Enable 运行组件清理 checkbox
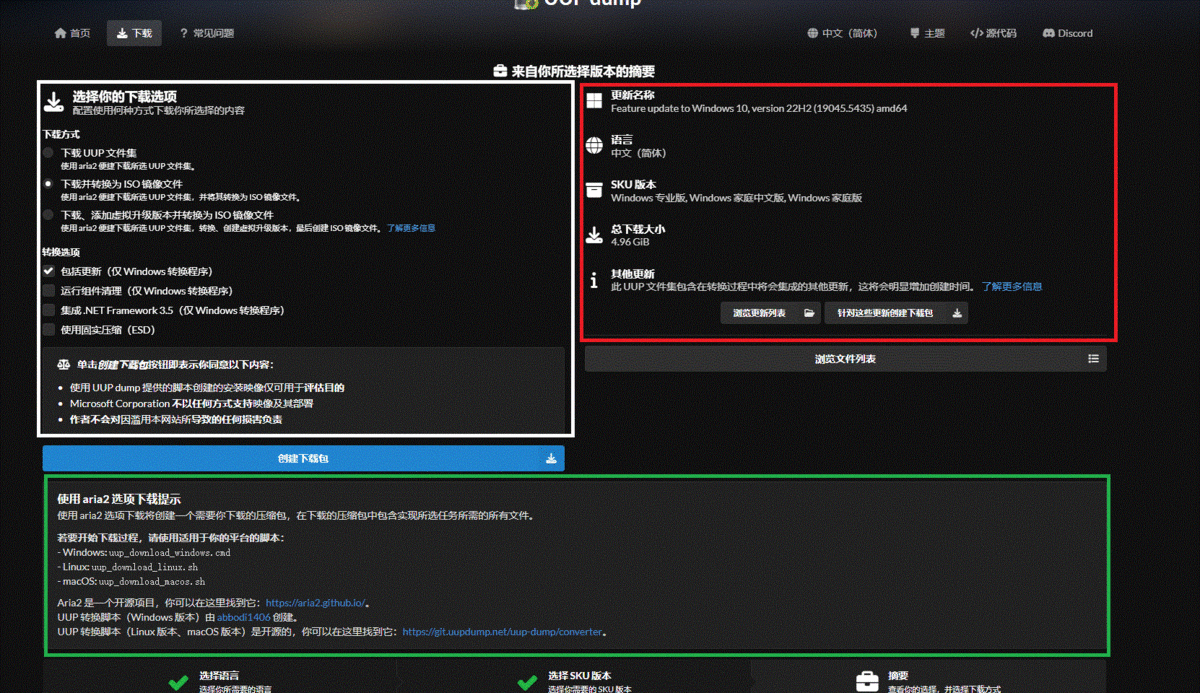The width and height of the screenshot is (1200, 693). (x=48, y=291)
